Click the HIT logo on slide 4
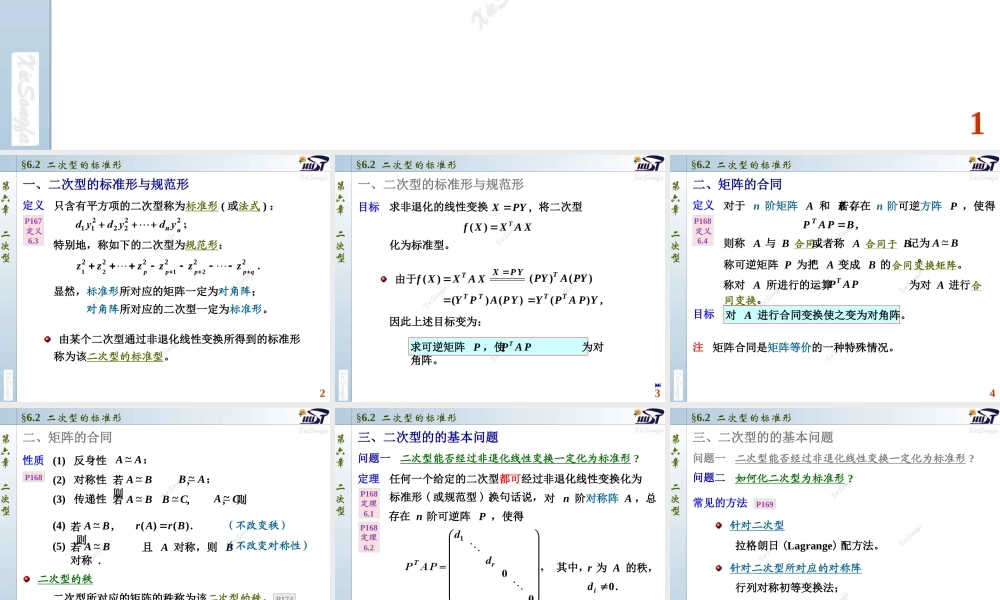Viewport: 1000px width, 600px height. click(982, 164)
